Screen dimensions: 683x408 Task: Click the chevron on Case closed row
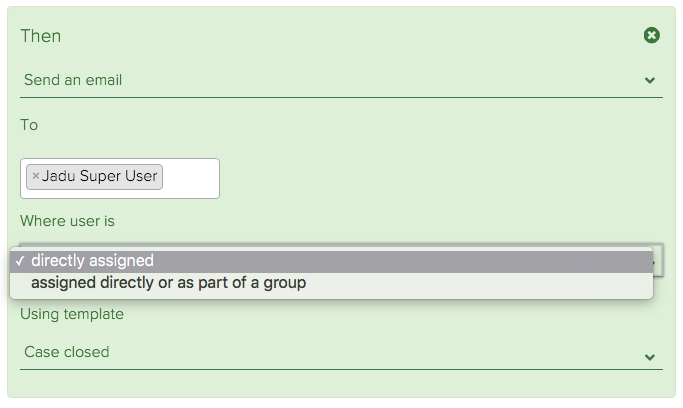(650, 357)
